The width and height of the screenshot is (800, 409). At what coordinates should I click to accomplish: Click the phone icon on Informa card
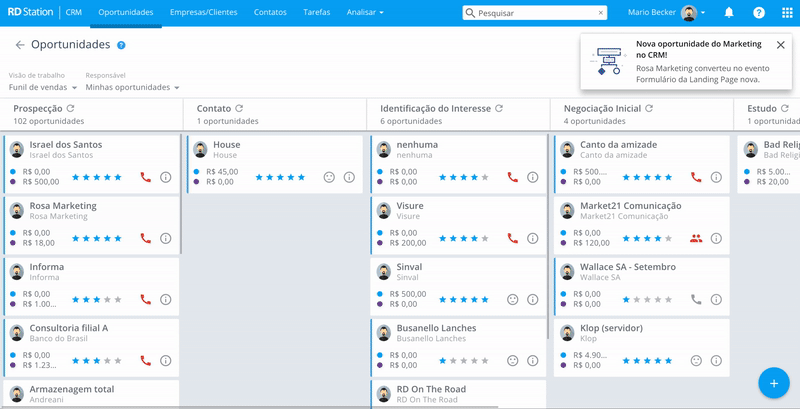145,299
